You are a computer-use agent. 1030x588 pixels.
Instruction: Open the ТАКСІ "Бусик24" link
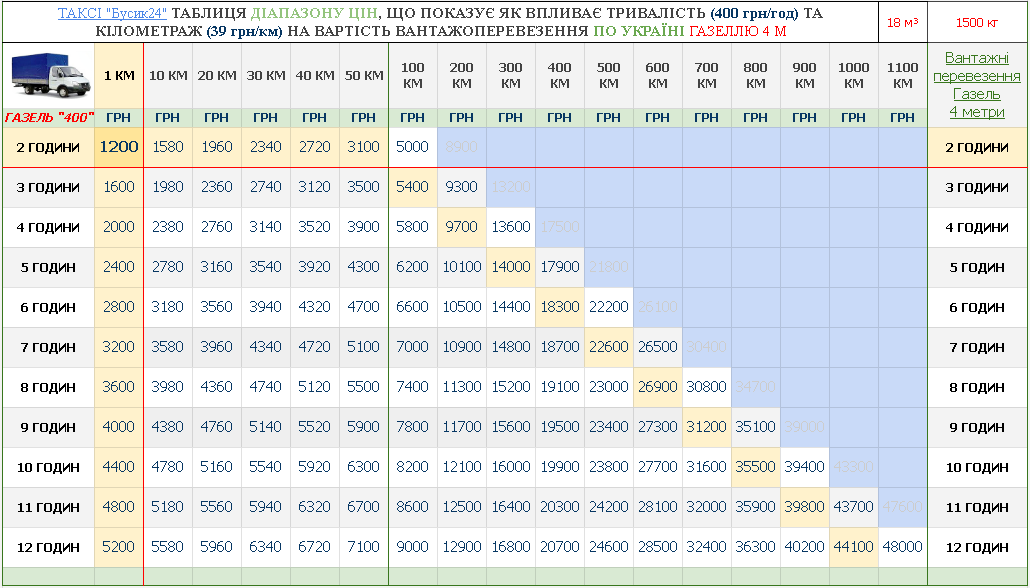coord(112,12)
